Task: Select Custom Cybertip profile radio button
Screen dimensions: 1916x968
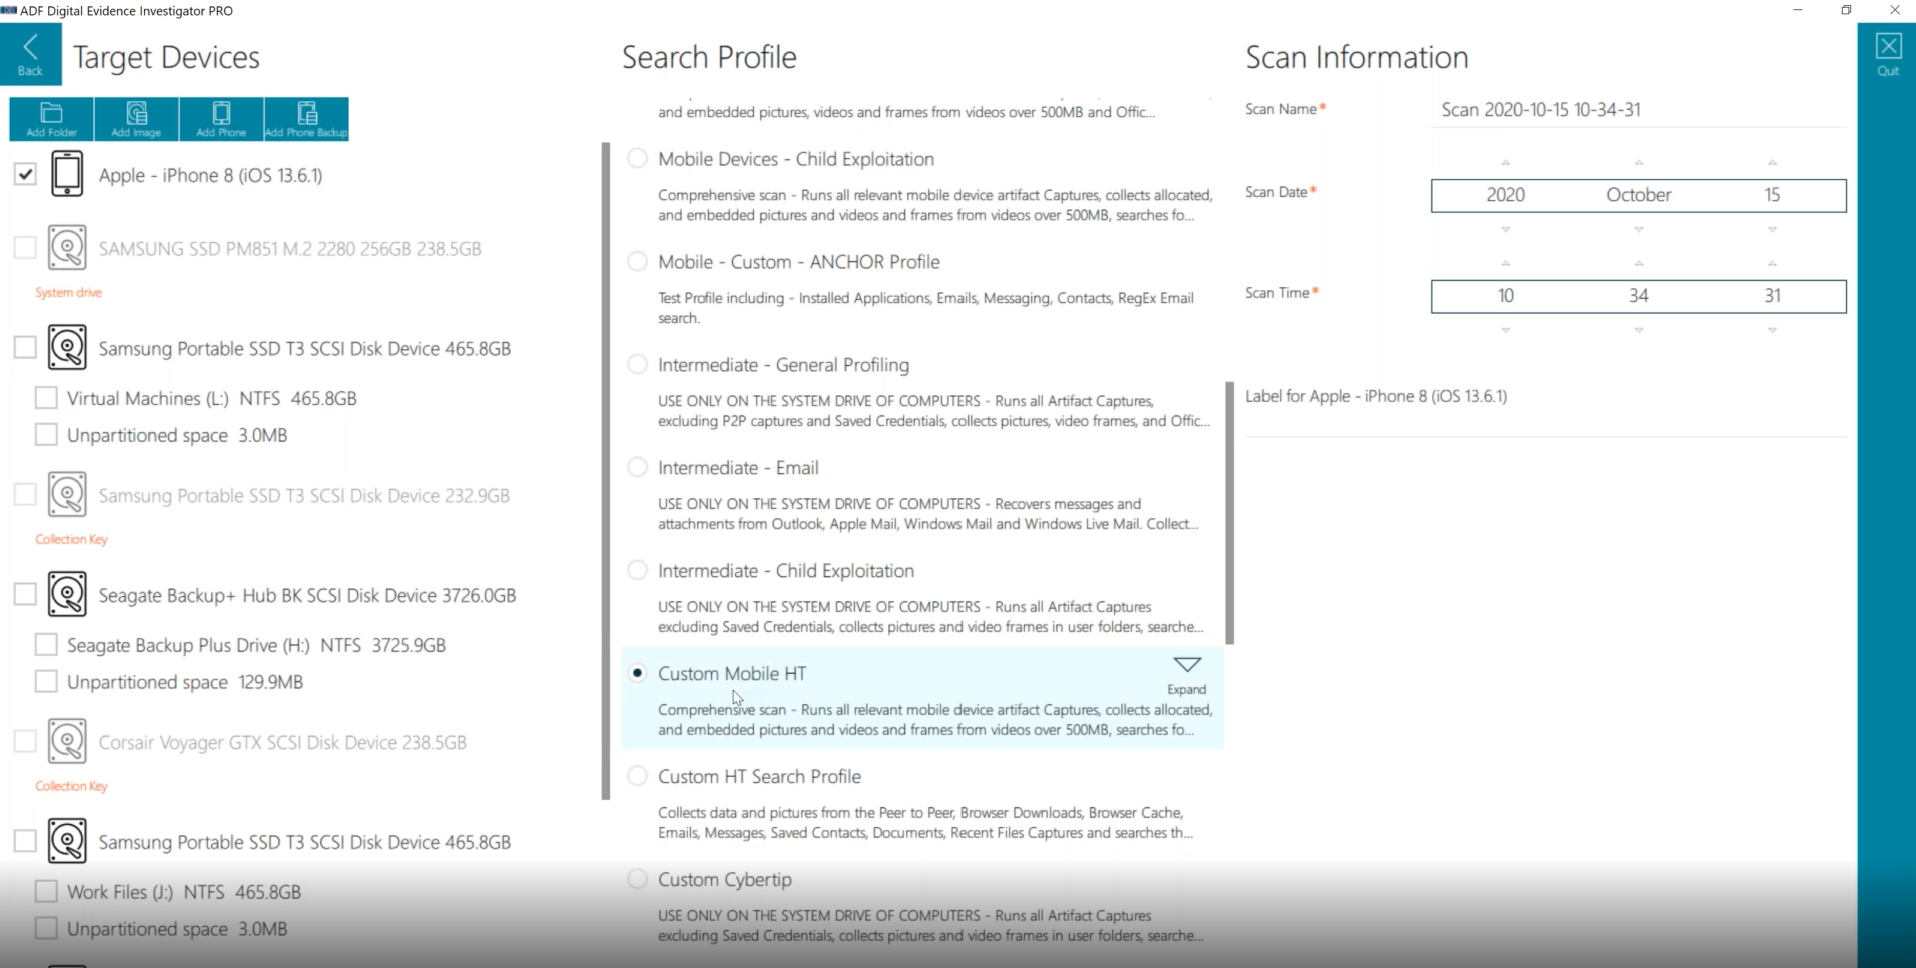Action: (637, 879)
